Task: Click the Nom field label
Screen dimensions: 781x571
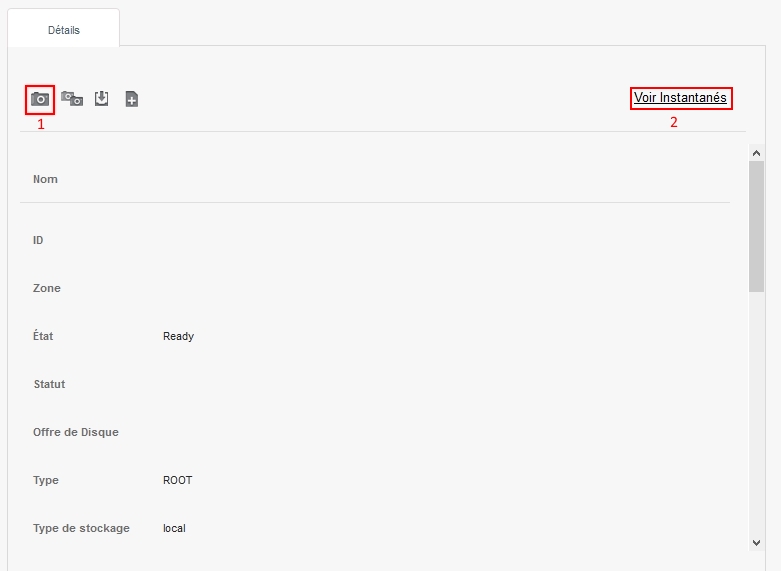Action: 45,179
